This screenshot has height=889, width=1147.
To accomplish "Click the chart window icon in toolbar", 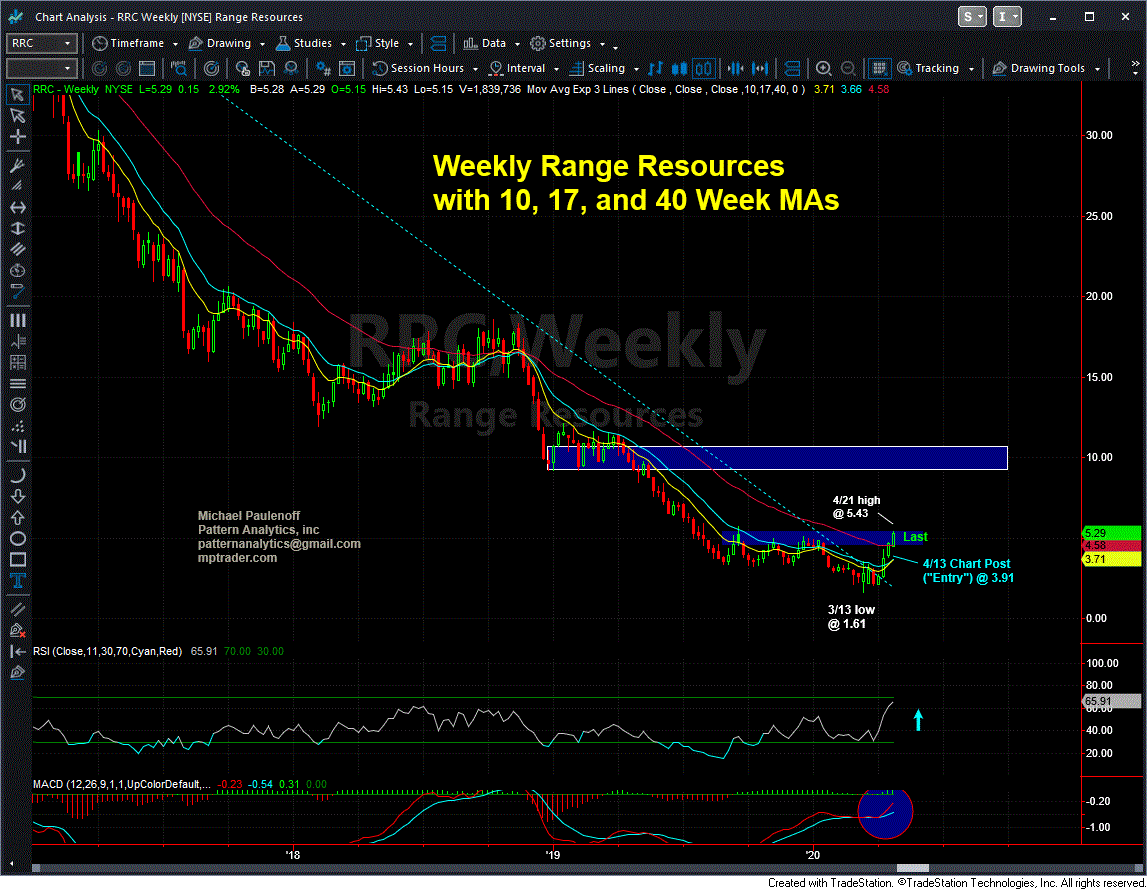I will click(147, 69).
